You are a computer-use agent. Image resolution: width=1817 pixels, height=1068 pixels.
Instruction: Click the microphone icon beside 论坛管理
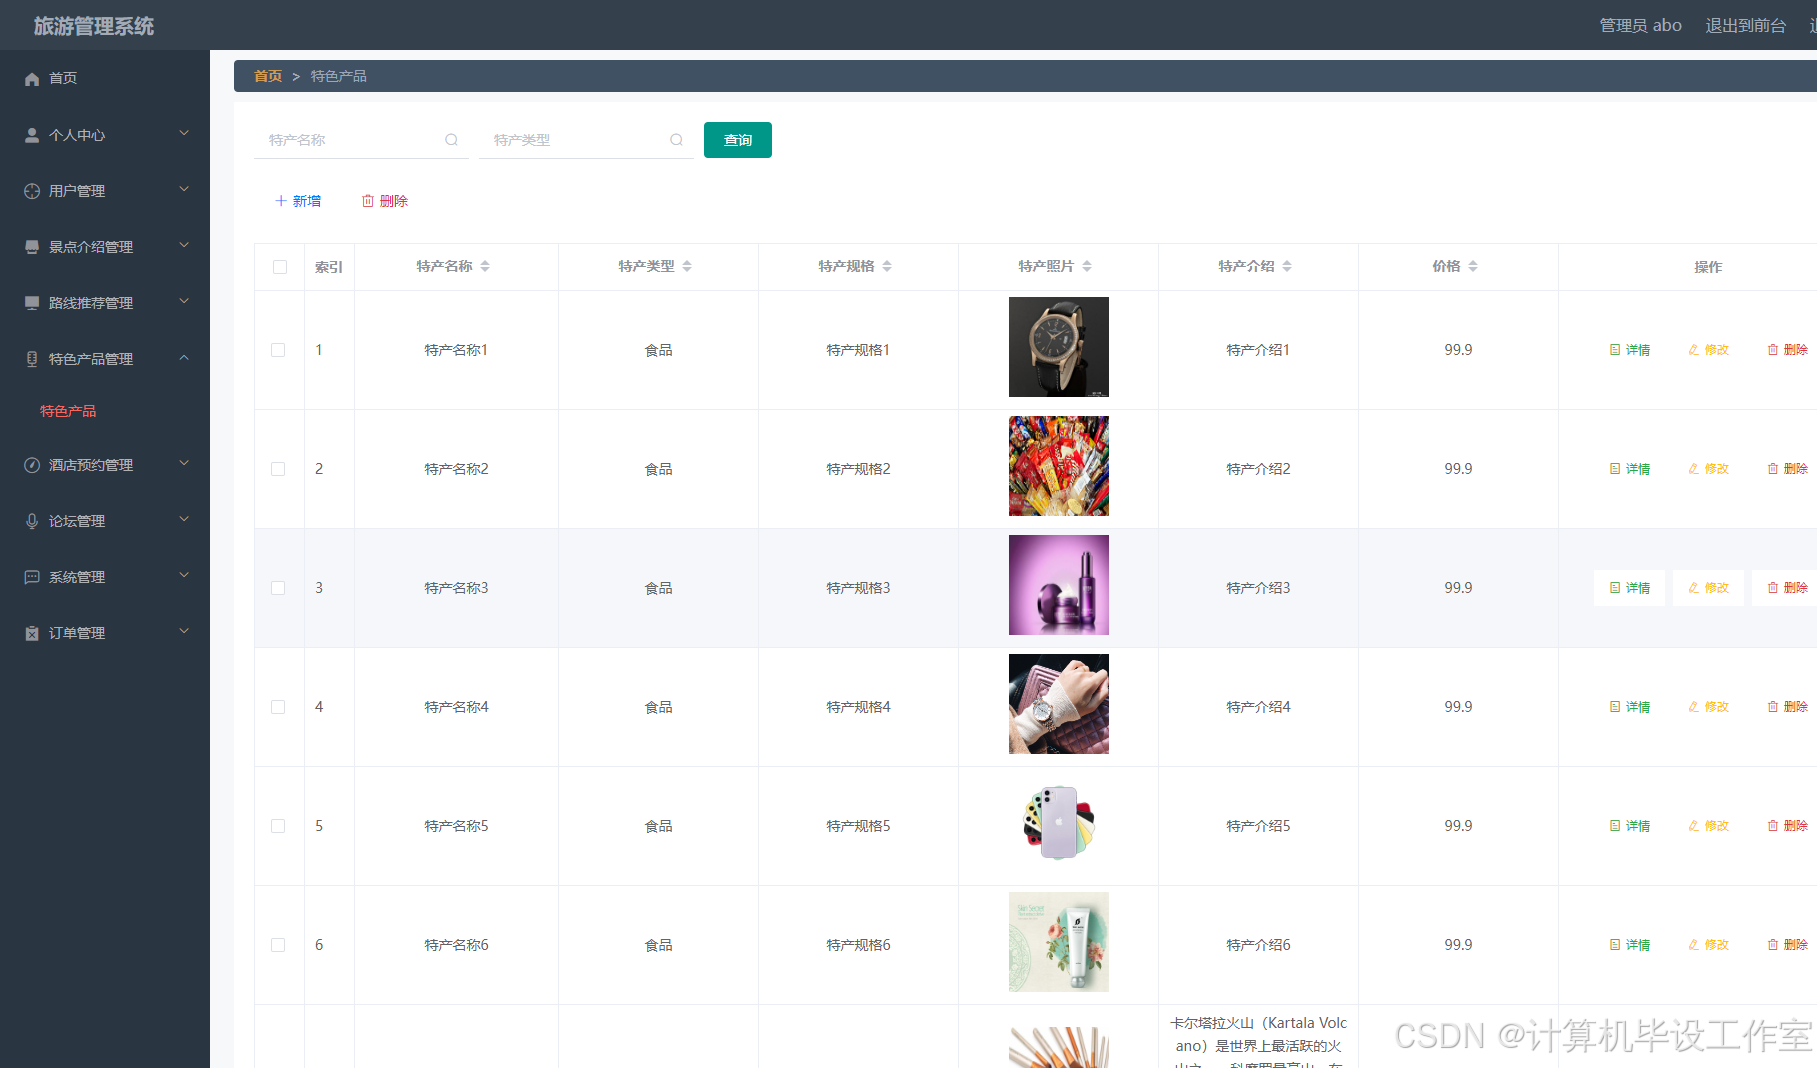32,521
